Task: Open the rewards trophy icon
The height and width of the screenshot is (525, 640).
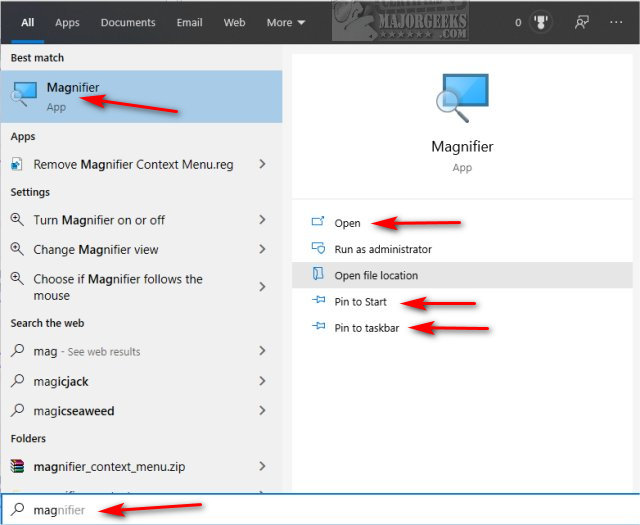Action: tap(541, 22)
